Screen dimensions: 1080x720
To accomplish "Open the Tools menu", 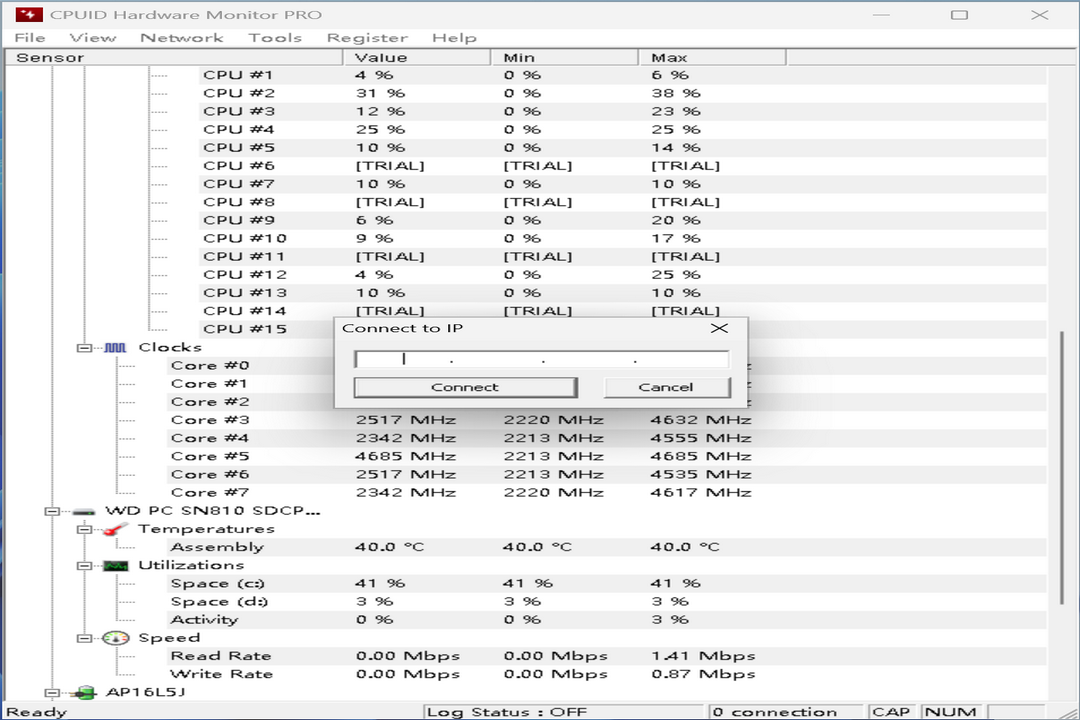I will pos(276,37).
